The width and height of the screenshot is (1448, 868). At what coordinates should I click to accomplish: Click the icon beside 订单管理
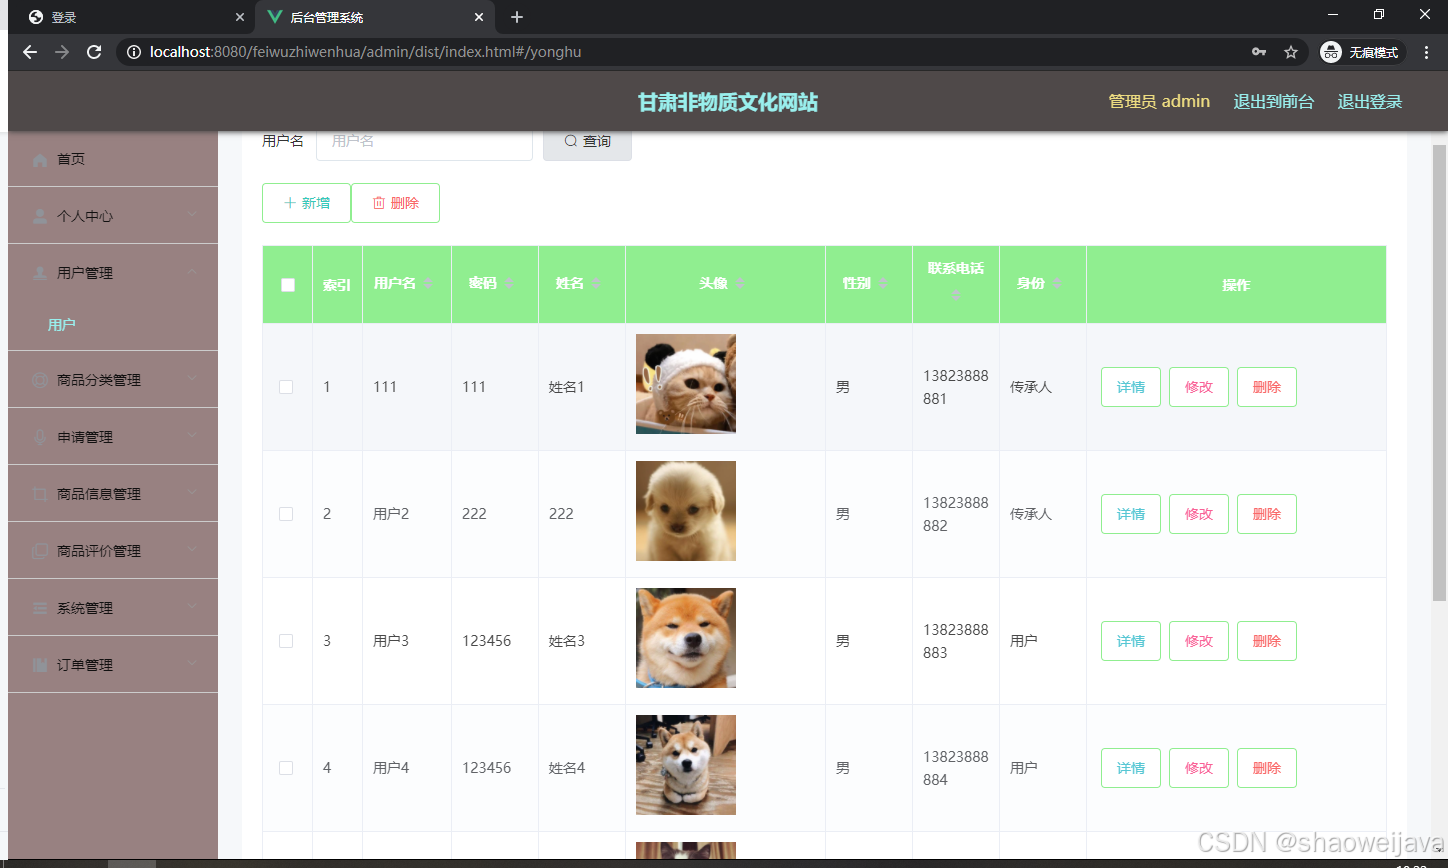click(x=40, y=665)
